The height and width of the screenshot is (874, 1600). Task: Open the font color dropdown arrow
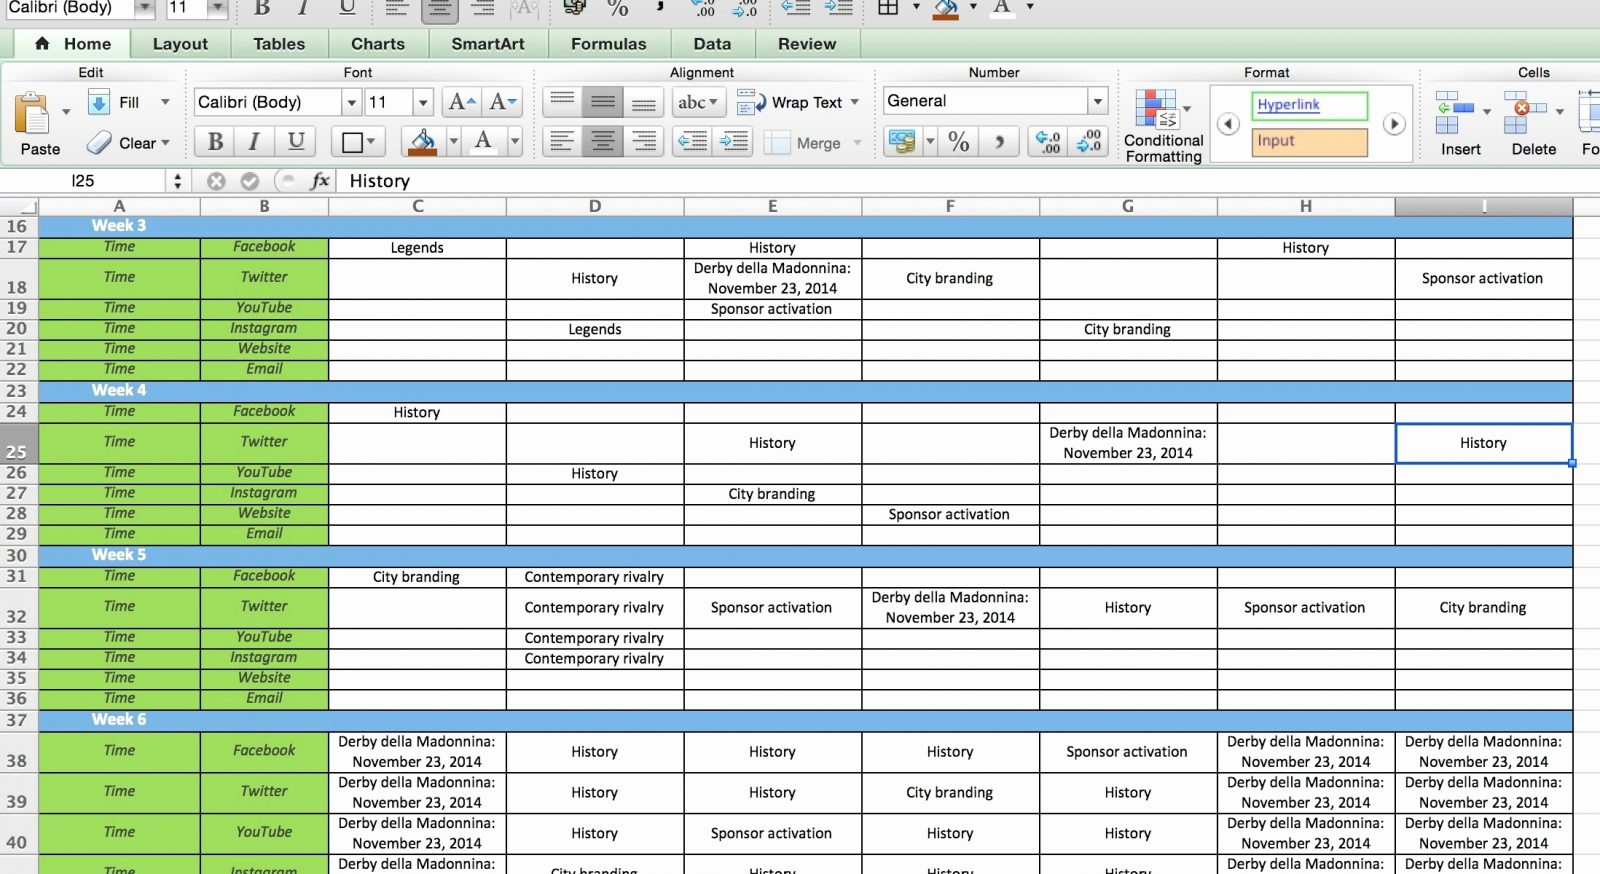(515, 142)
